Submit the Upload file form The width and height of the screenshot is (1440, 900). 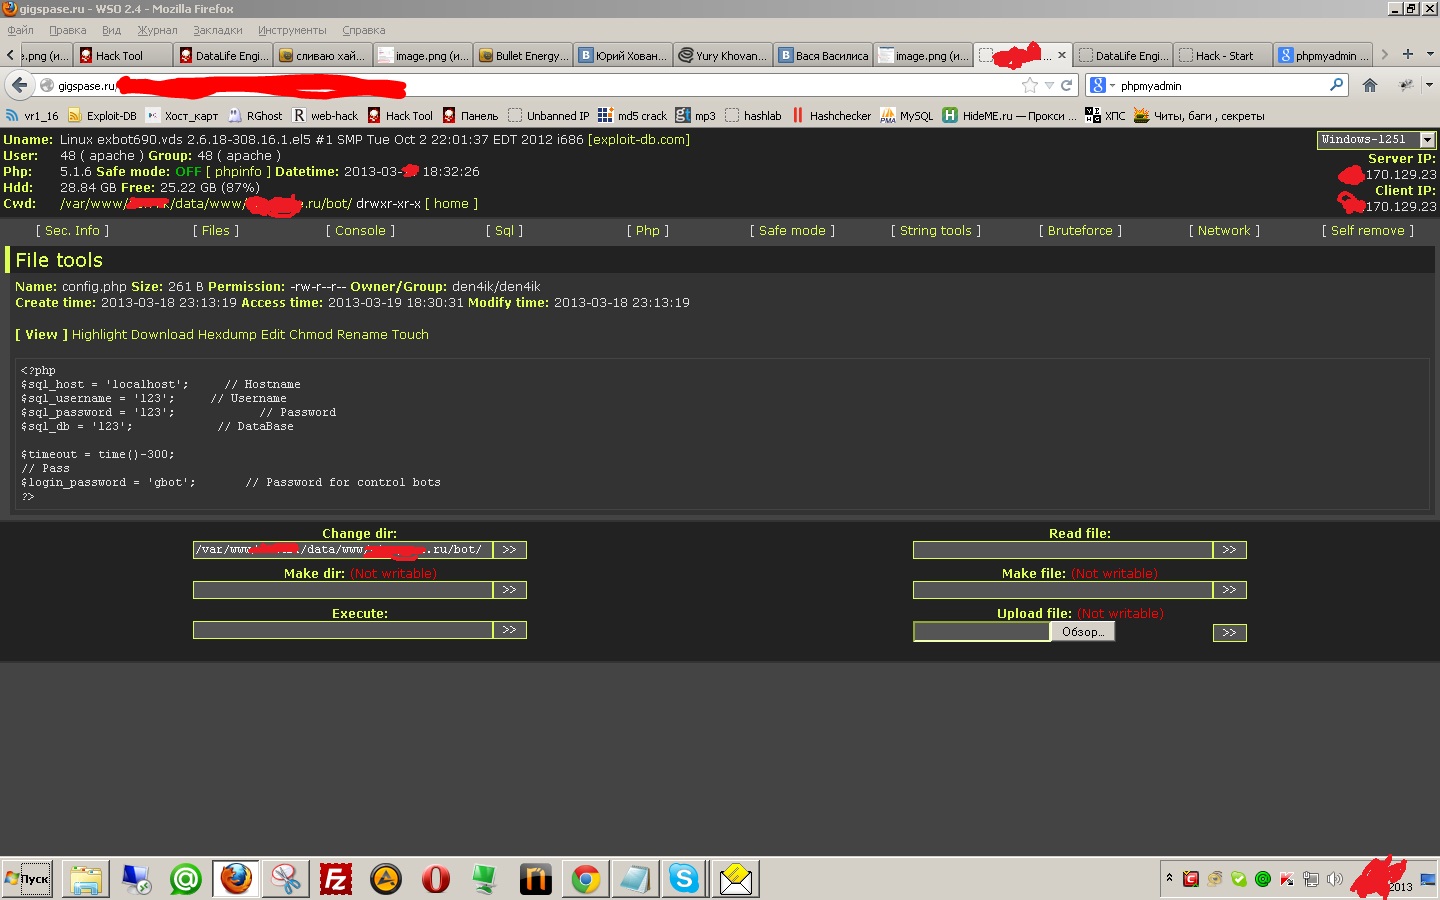[x=1230, y=633]
